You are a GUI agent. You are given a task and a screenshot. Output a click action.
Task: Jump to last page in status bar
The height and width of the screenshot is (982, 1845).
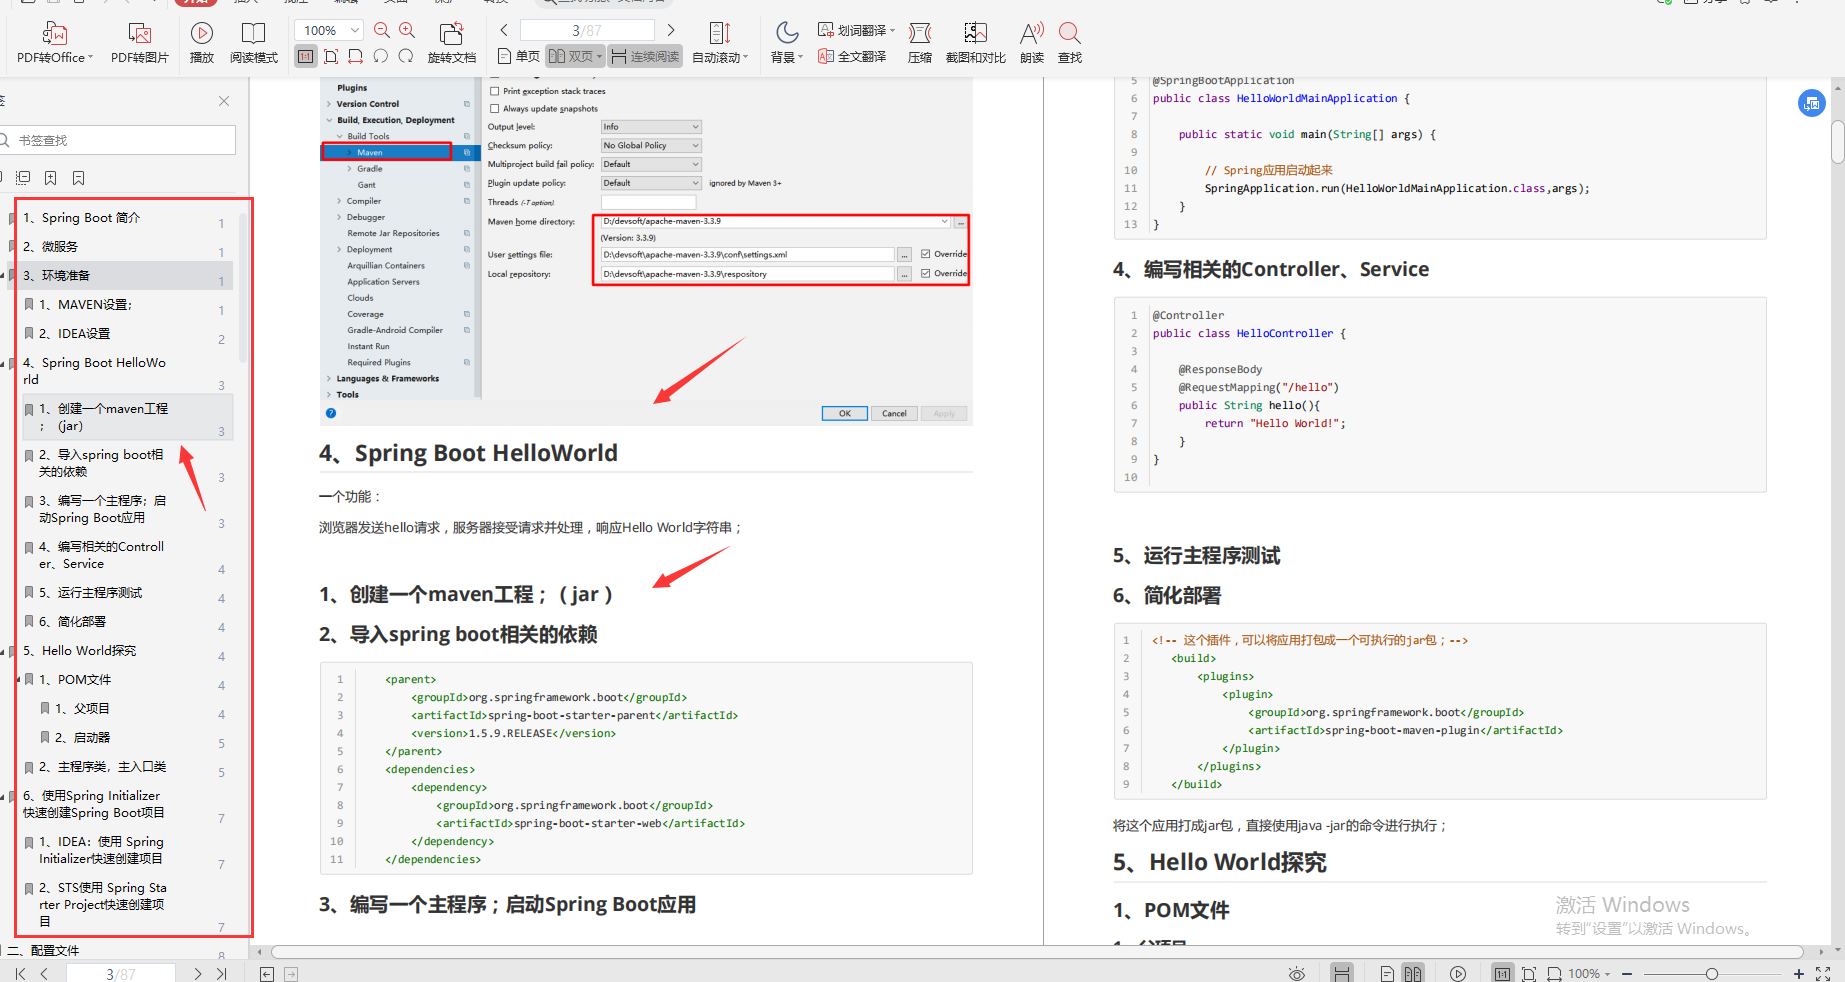(x=222, y=973)
